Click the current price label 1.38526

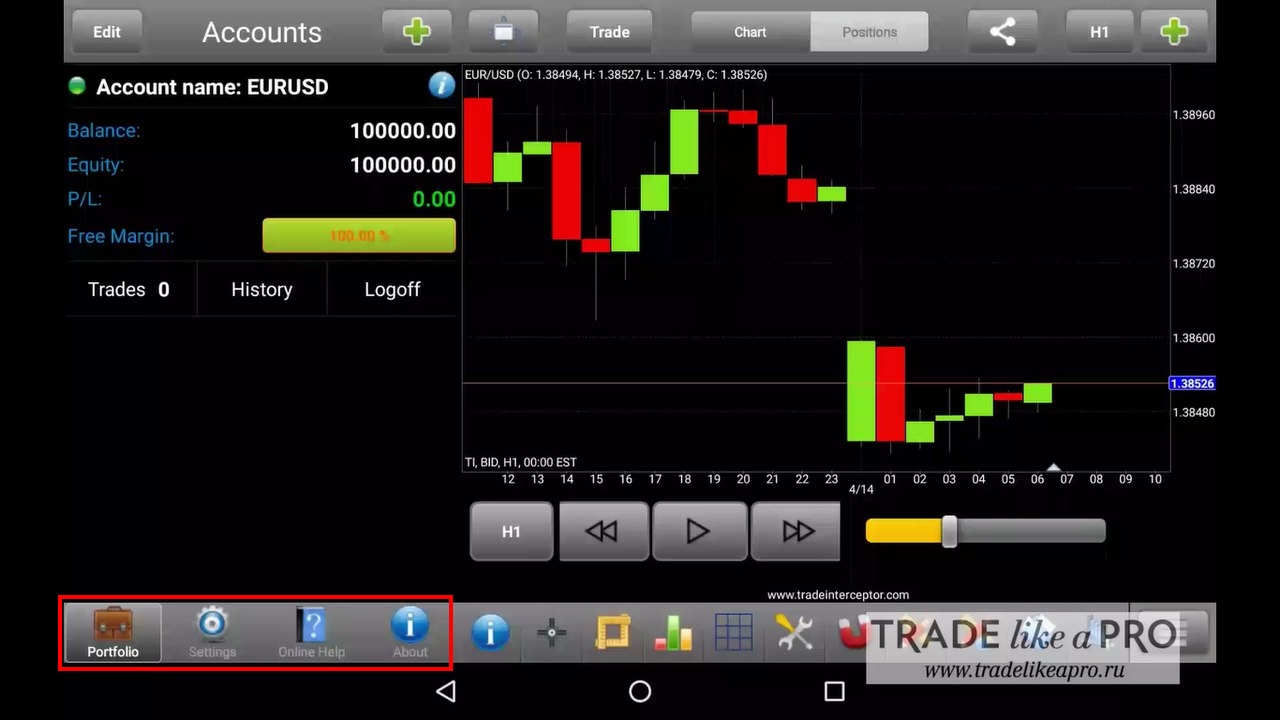coord(1192,383)
